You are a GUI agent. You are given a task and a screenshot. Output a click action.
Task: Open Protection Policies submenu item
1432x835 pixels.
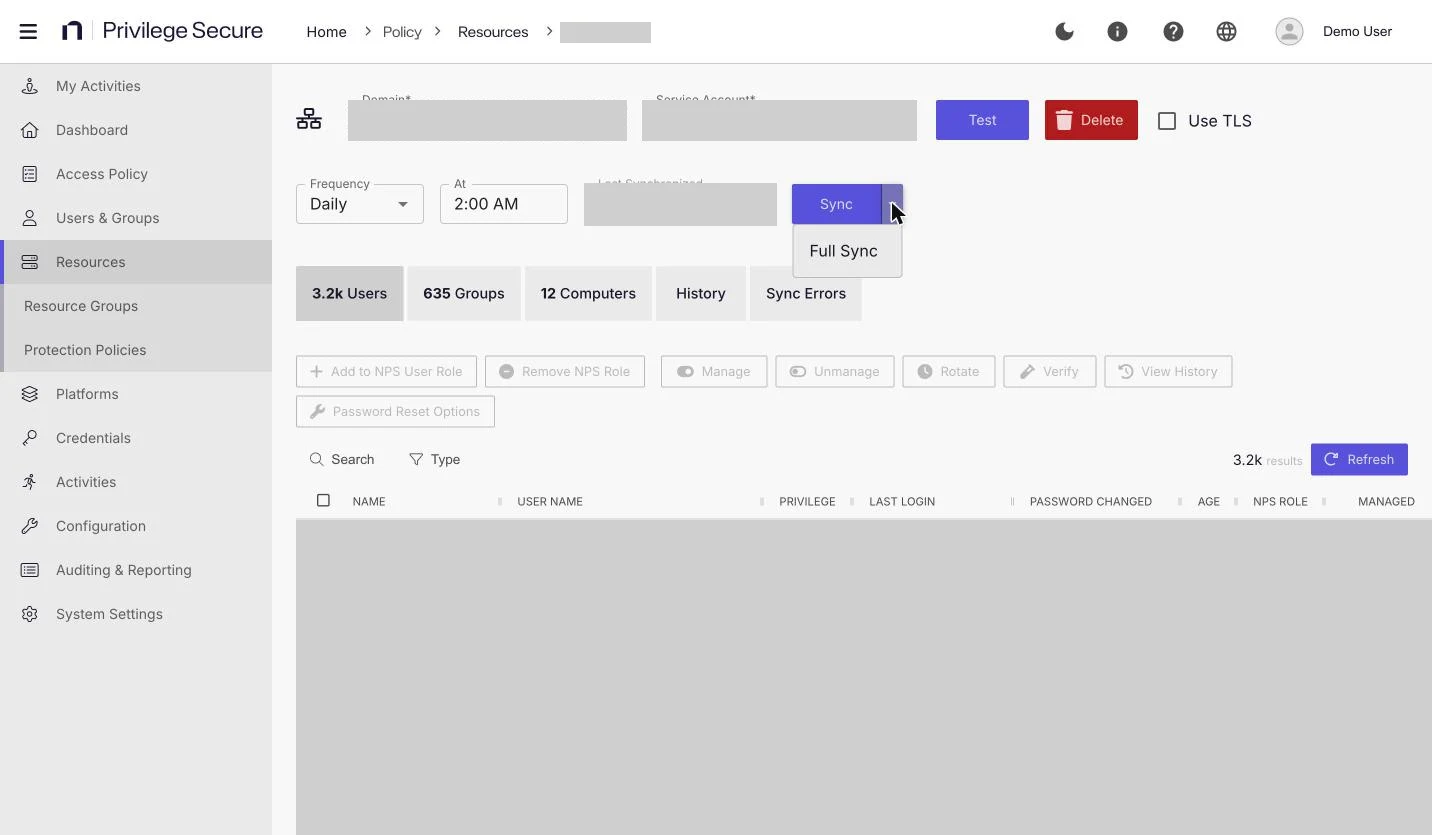(136, 350)
